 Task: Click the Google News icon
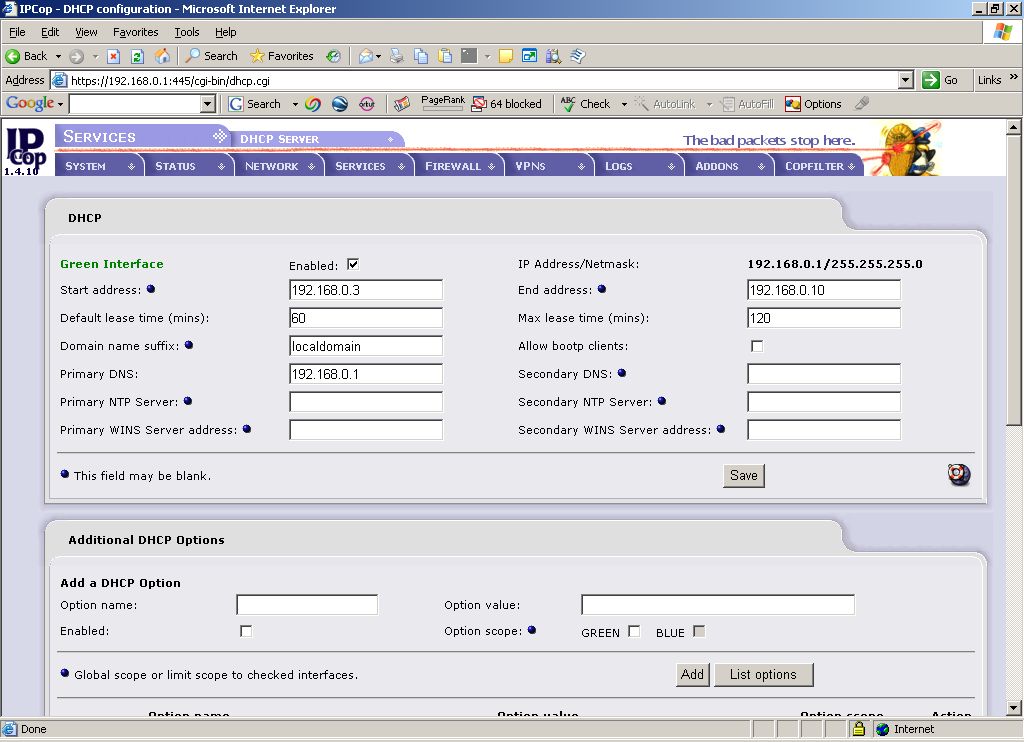tap(402, 104)
